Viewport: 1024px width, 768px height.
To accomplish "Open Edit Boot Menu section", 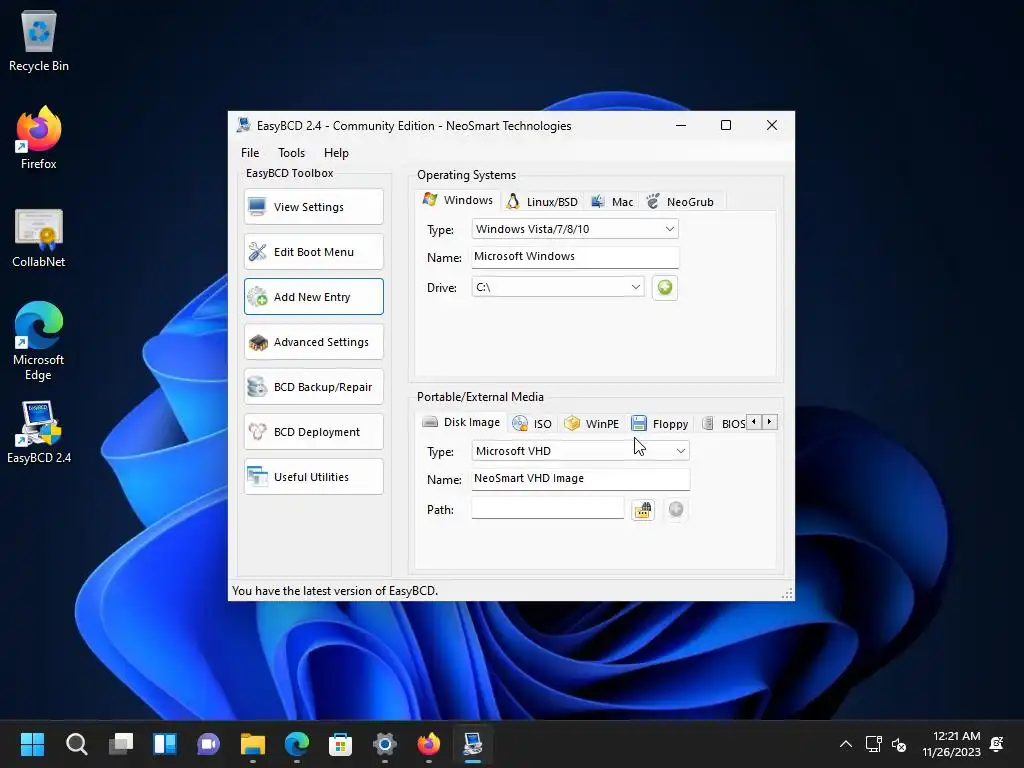I will 313,251.
